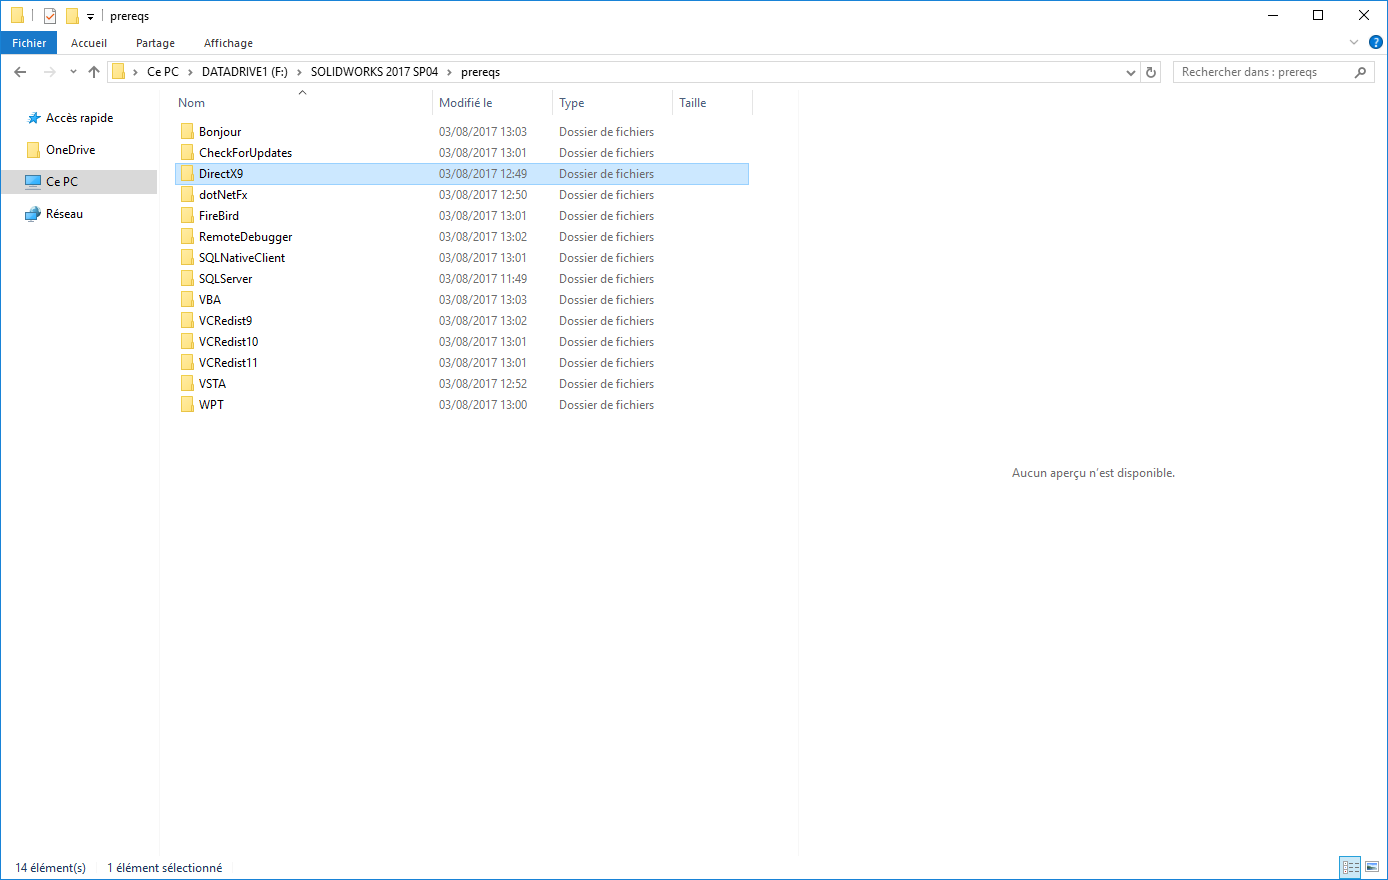Click Dossier de fichiers type for WPT
1388x880 pixels.
pos(607,405)
